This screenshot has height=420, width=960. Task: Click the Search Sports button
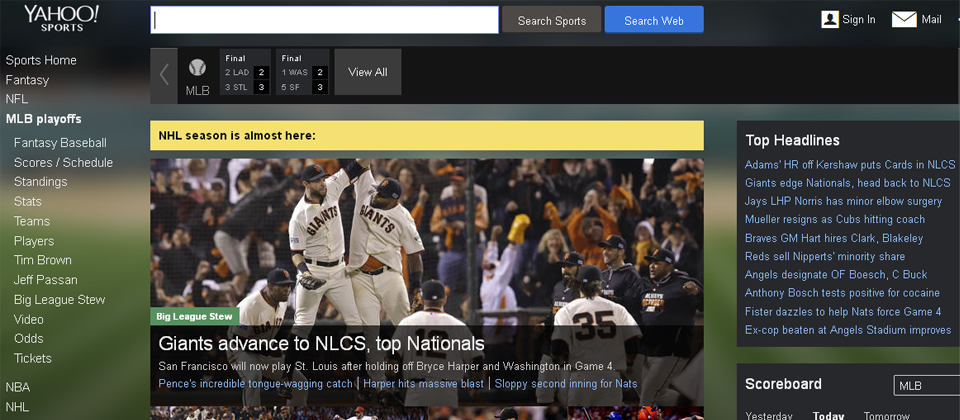point(552,20)
